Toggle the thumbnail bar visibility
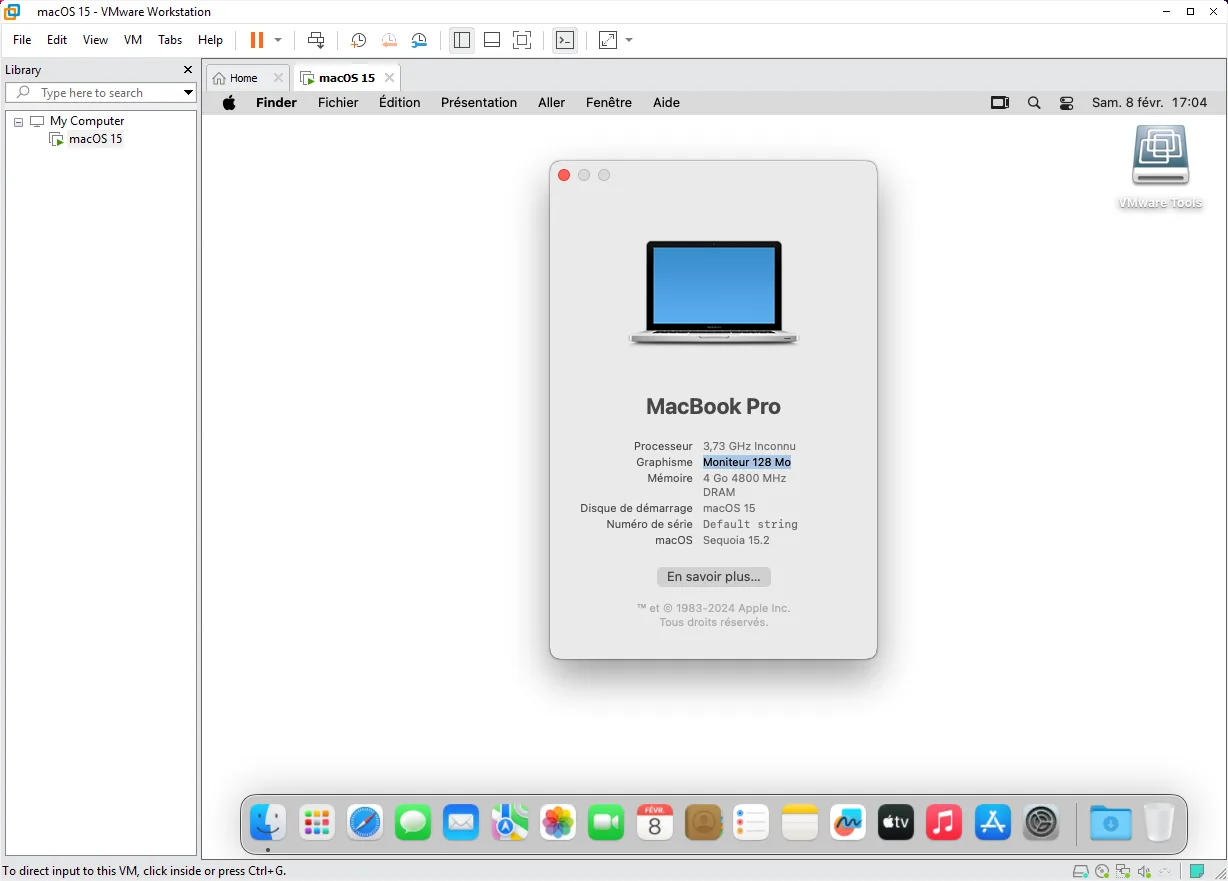 [x=491, y=40]
